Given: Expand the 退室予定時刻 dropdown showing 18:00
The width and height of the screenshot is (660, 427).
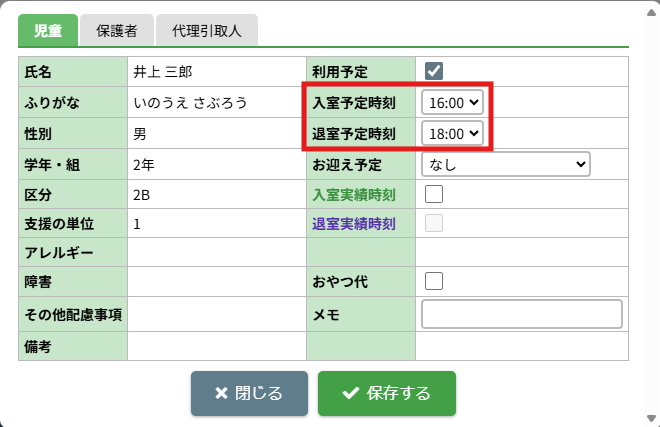Looking at the screenshot, I should point(452,132).
